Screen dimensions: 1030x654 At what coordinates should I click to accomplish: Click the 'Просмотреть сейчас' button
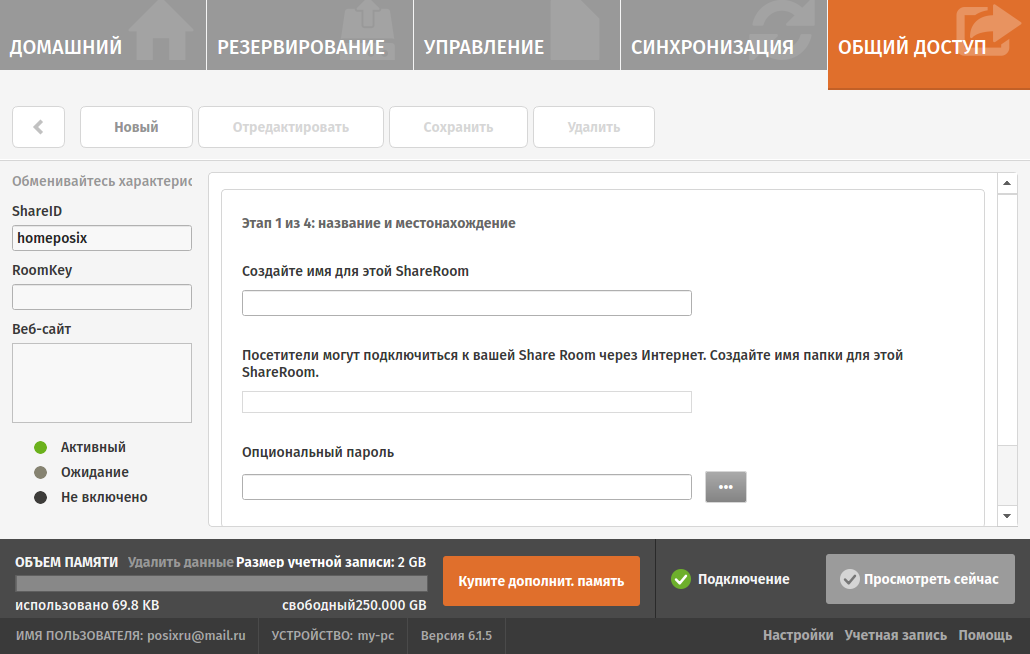pyautogui.click(x=920, y=579)
